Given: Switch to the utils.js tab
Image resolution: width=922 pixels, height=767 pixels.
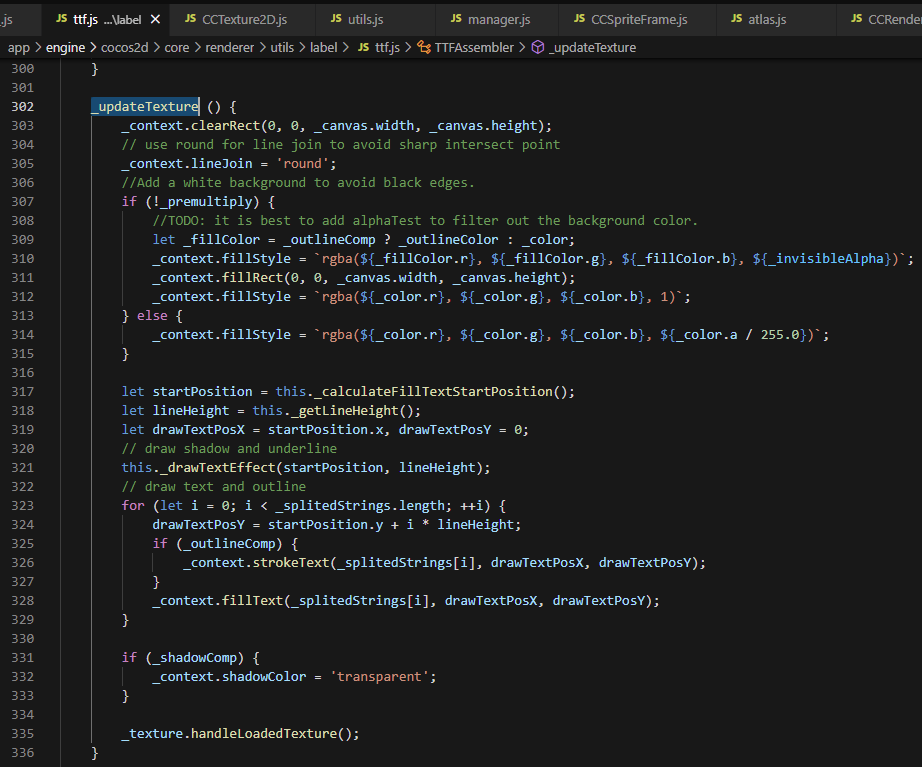Looking at the screenshot, I should pyautogui.click(x=365, y=19).
